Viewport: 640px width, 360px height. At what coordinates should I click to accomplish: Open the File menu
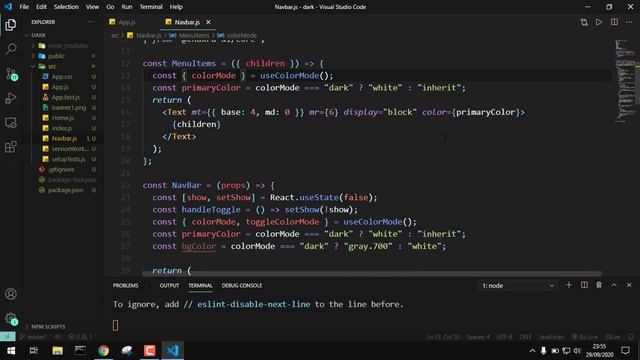click(x=24, y=7)
